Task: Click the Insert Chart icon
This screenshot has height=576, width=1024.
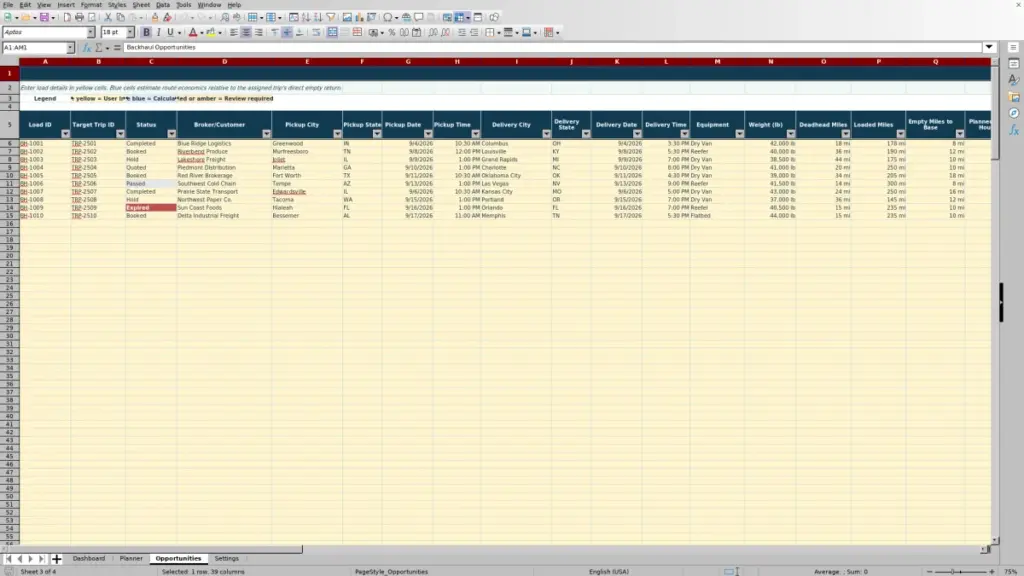Action: click(359, 18)
